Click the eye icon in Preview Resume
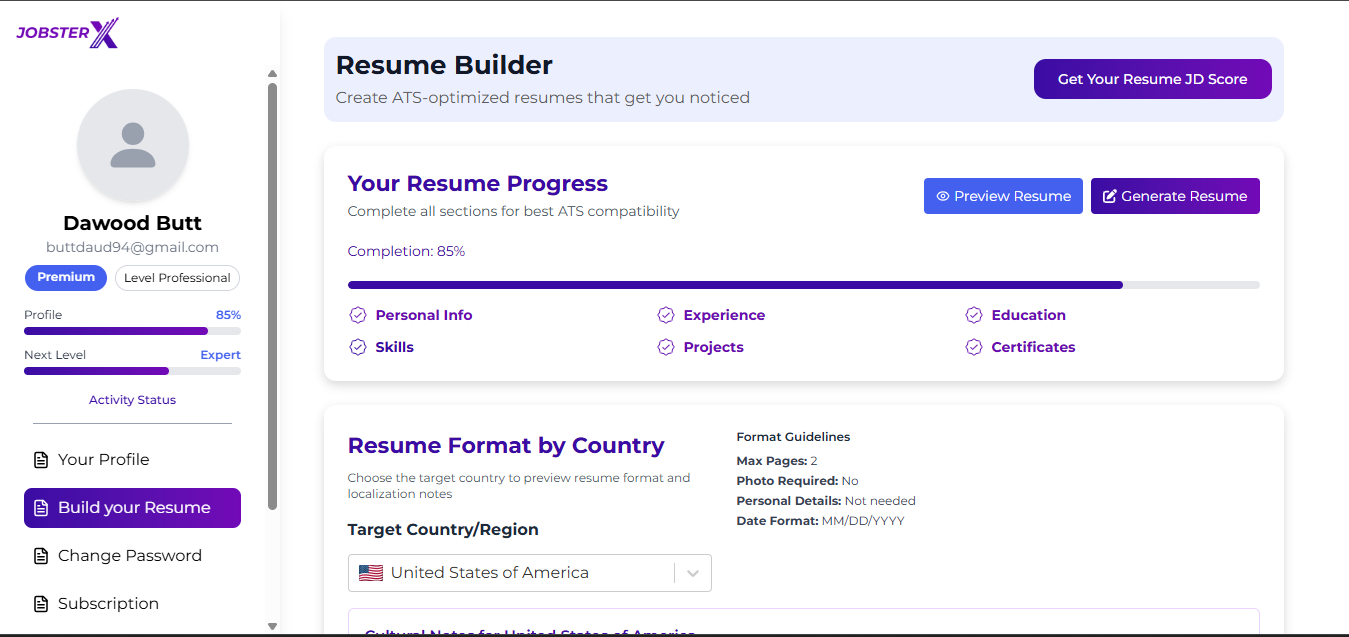The width and height of the screenshot is (1349, 637). [942, 197]
